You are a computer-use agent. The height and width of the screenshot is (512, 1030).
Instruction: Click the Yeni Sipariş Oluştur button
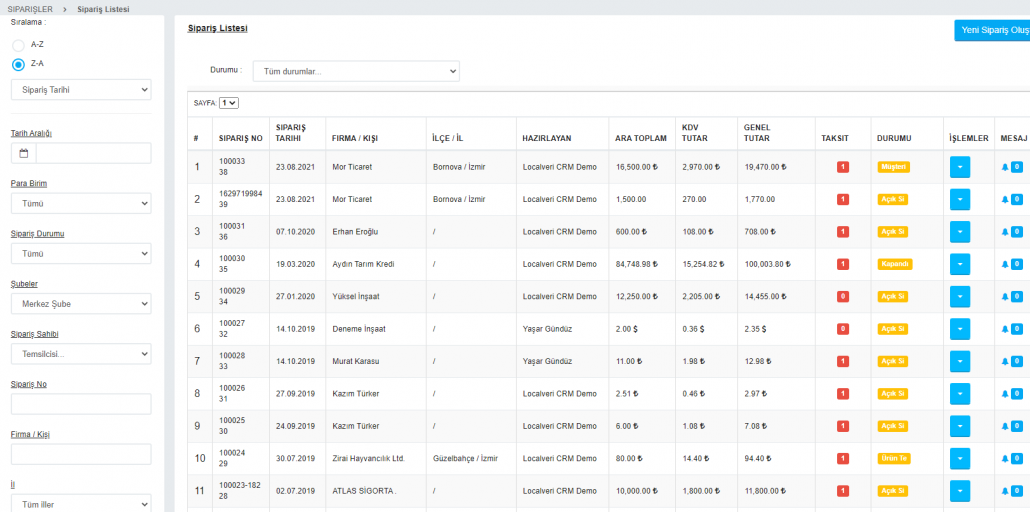coord(992,30)
